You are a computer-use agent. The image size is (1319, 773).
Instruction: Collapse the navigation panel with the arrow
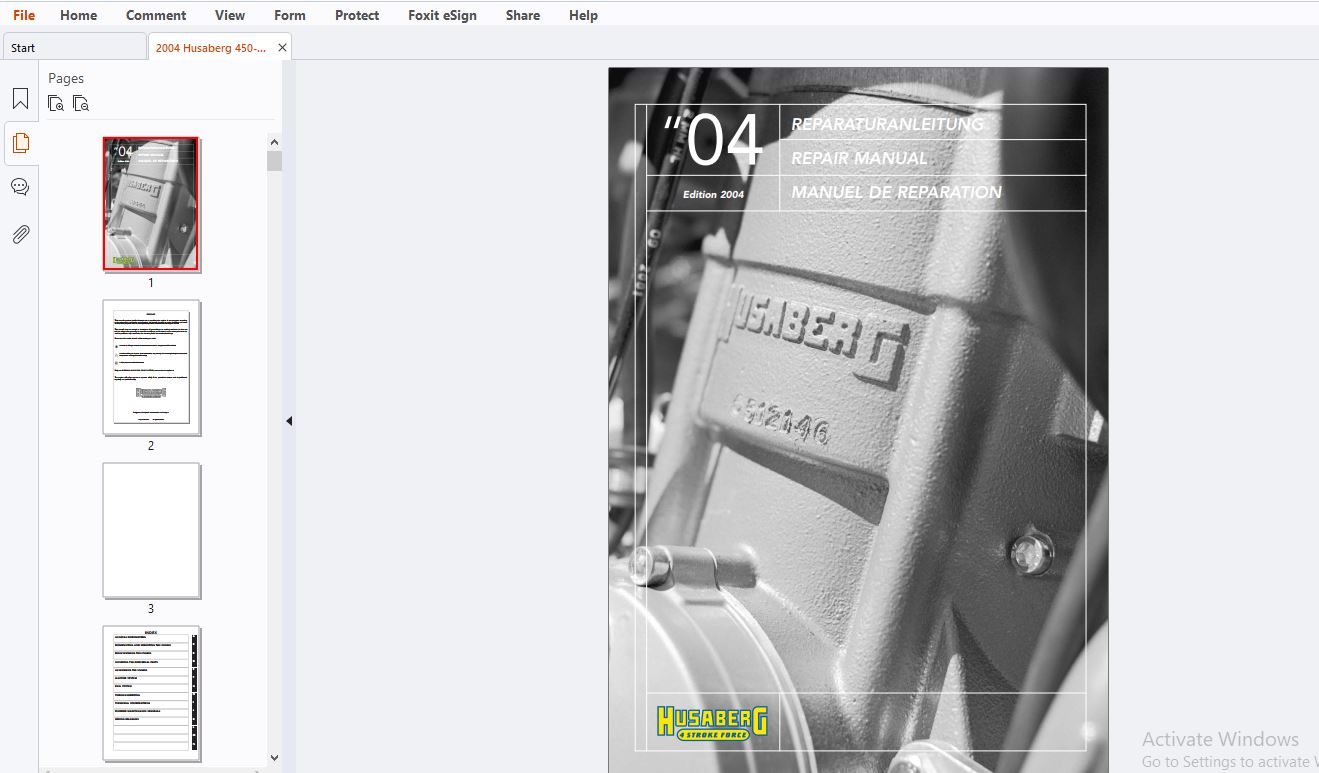(289, 421)
